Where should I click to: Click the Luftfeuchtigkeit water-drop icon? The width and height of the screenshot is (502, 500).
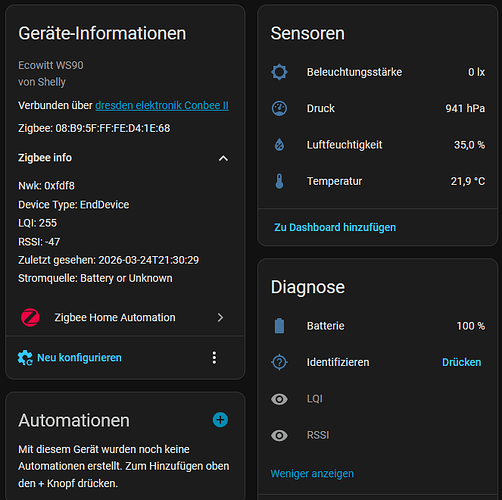click(x=279, y=145)
